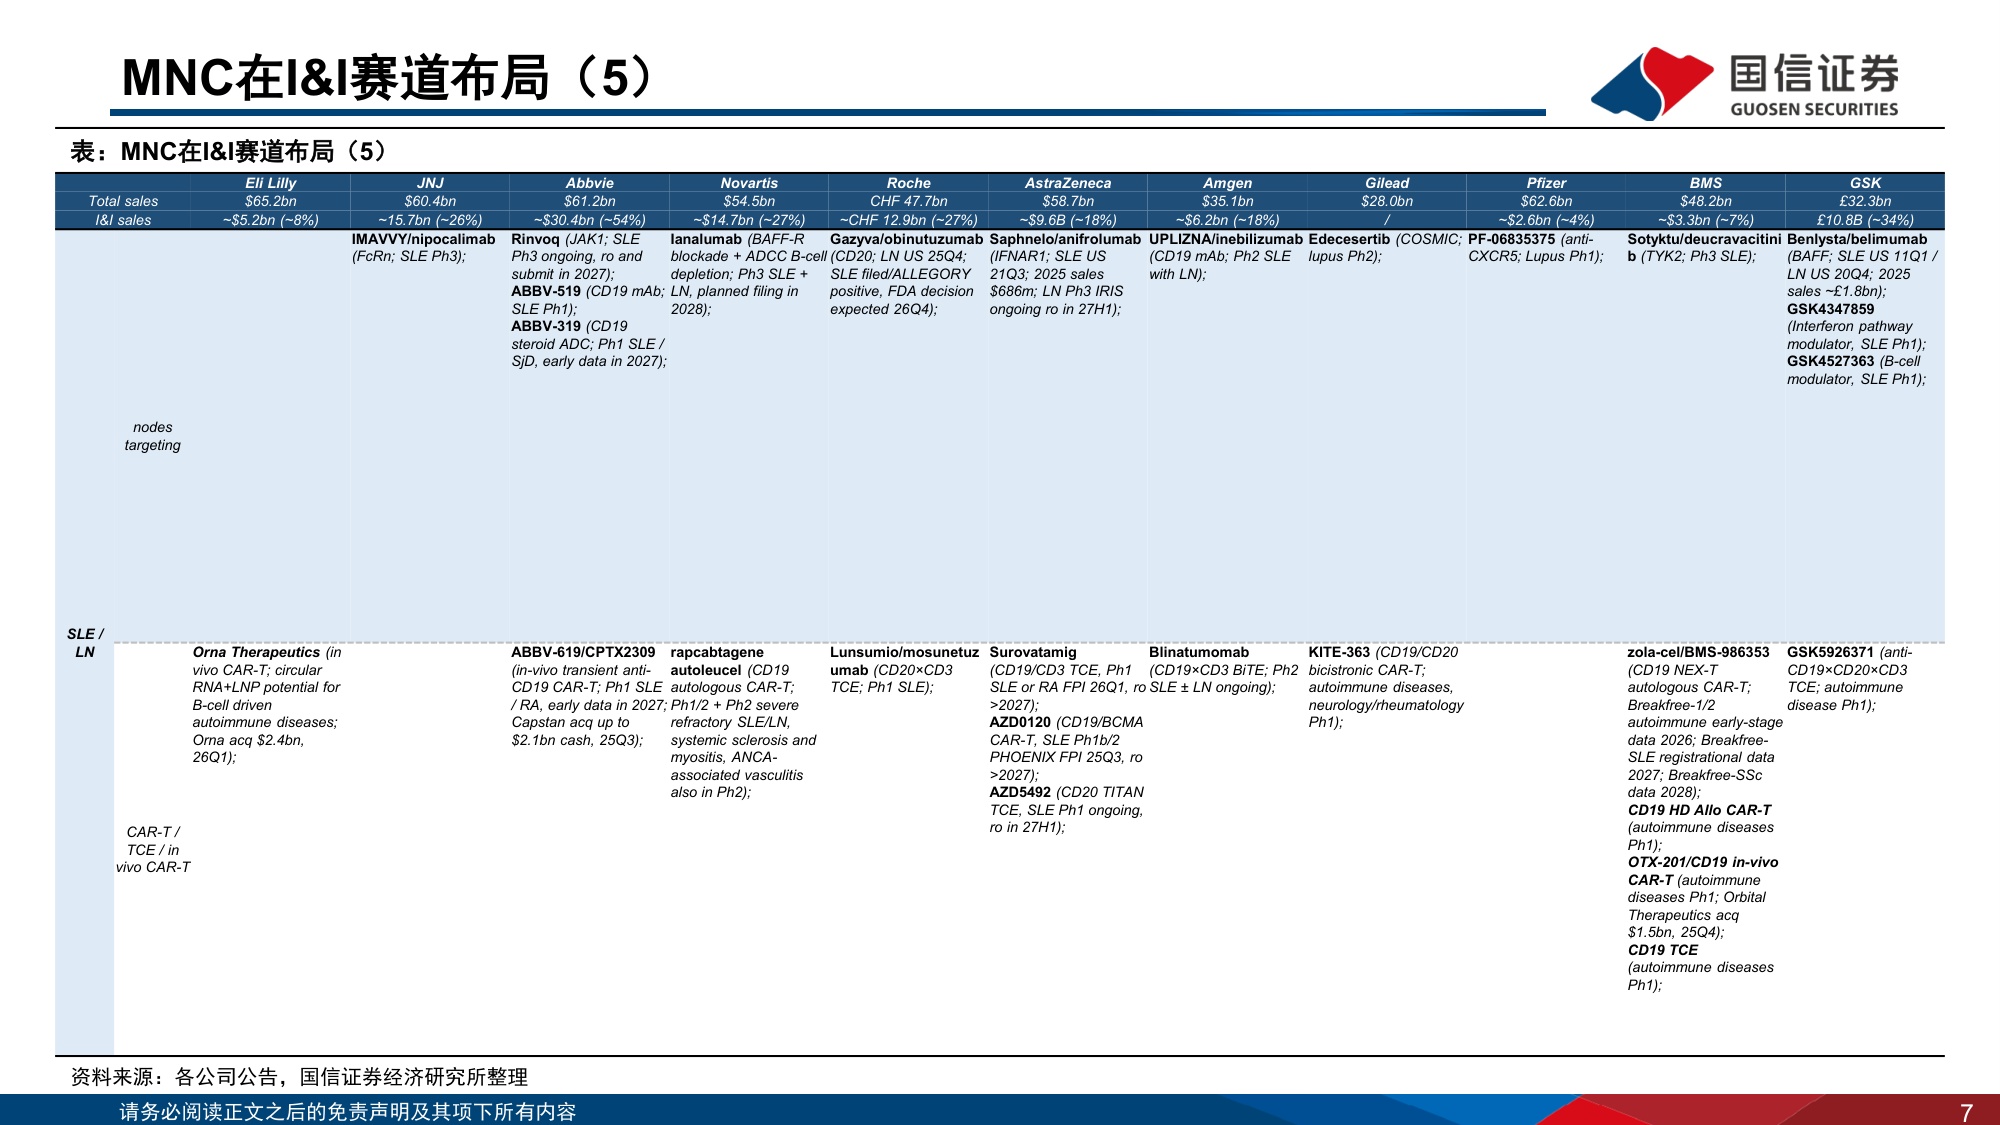Click the Abbvie column header
The height and width of the screenshot is (1125, 2000).
pos(589,183)
